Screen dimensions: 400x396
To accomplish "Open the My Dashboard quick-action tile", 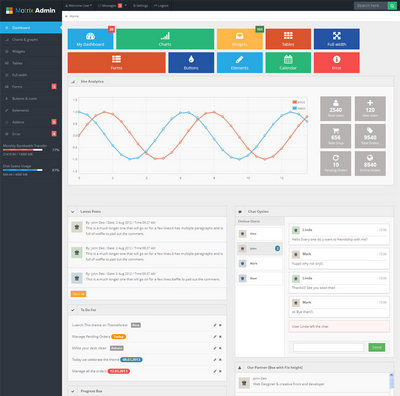I will pyautogui.click(x=90, y=39).
